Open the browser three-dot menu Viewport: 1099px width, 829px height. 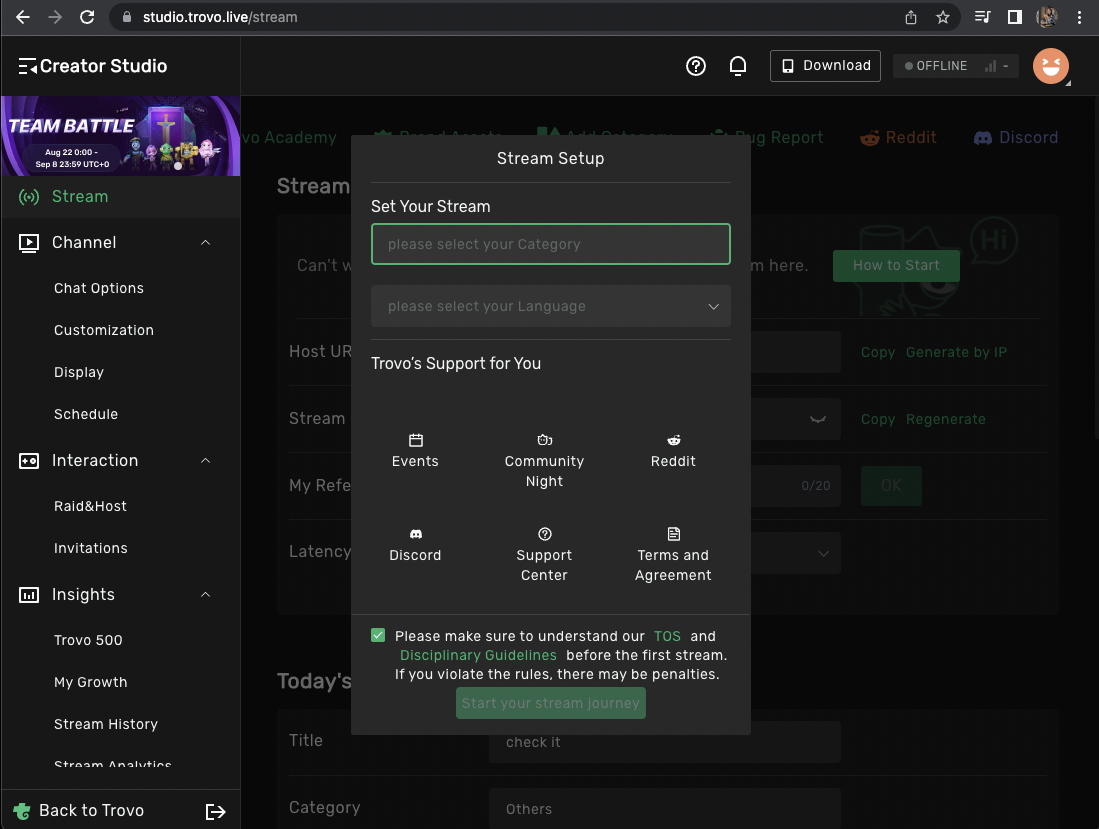1079,18
